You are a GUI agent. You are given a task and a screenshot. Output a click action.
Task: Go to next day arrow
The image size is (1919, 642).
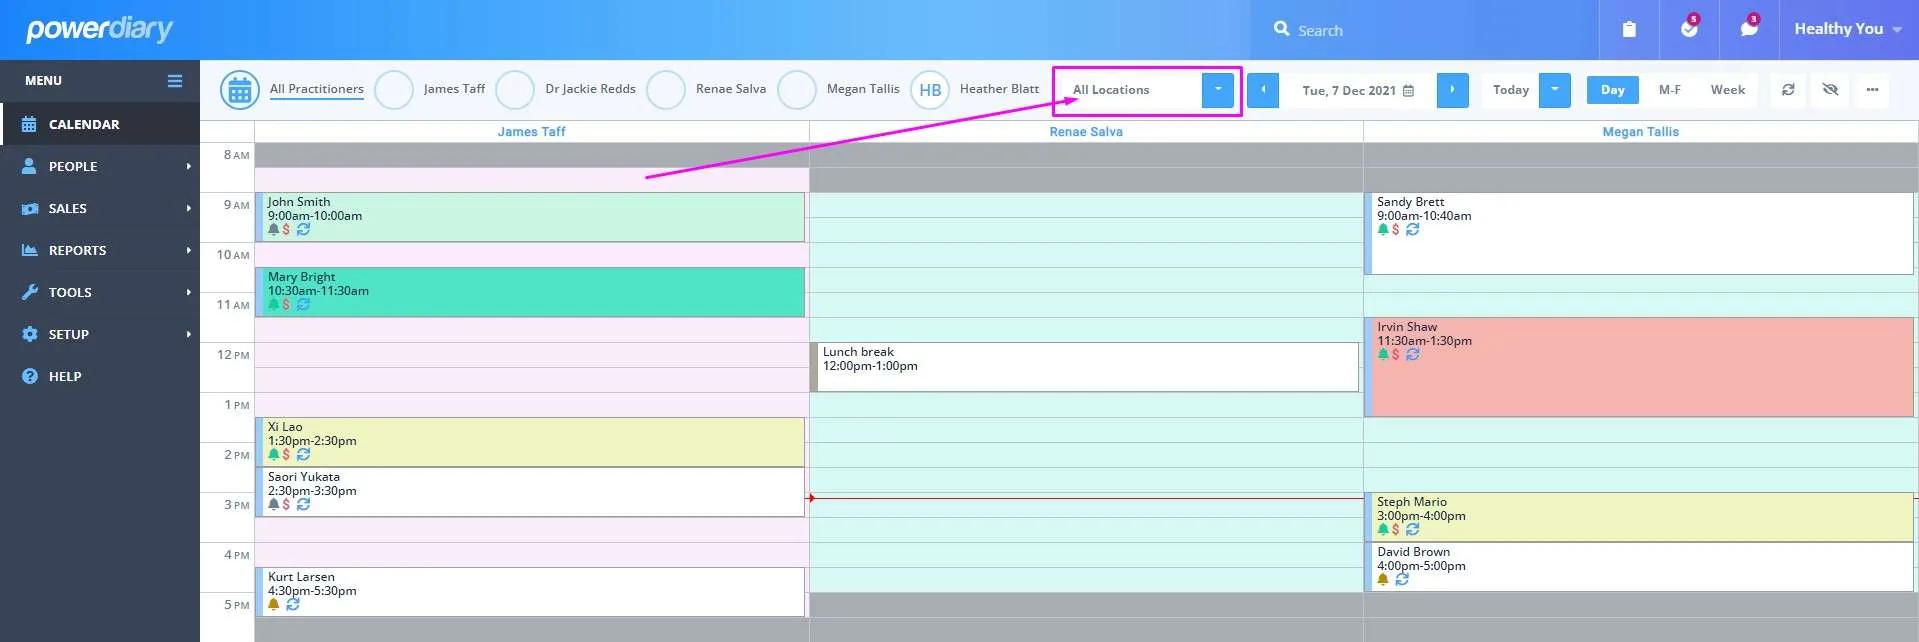coord(1452,90)
